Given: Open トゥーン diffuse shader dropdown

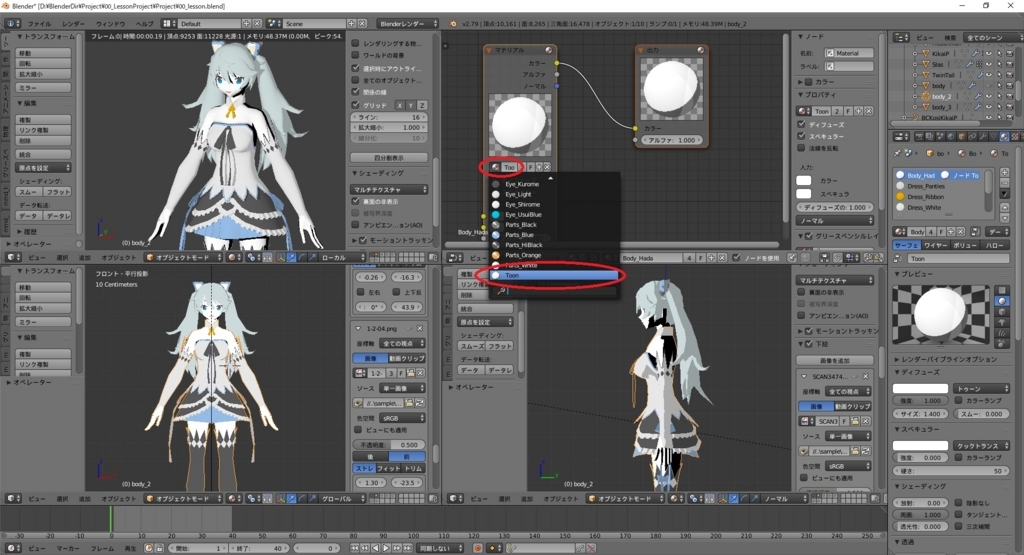Looking at the screenshot, I should click(980, 388).
